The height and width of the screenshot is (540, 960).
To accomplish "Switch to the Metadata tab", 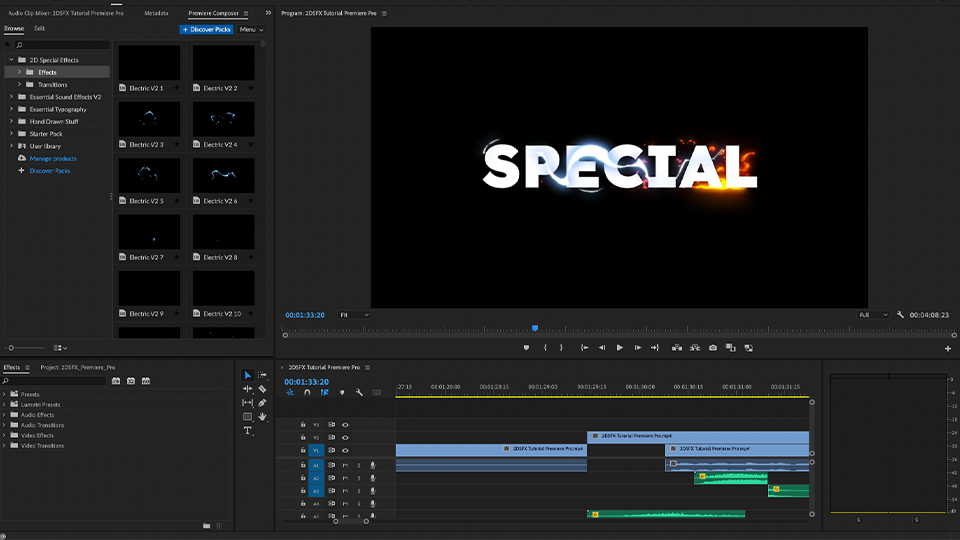I will [156, 14].
